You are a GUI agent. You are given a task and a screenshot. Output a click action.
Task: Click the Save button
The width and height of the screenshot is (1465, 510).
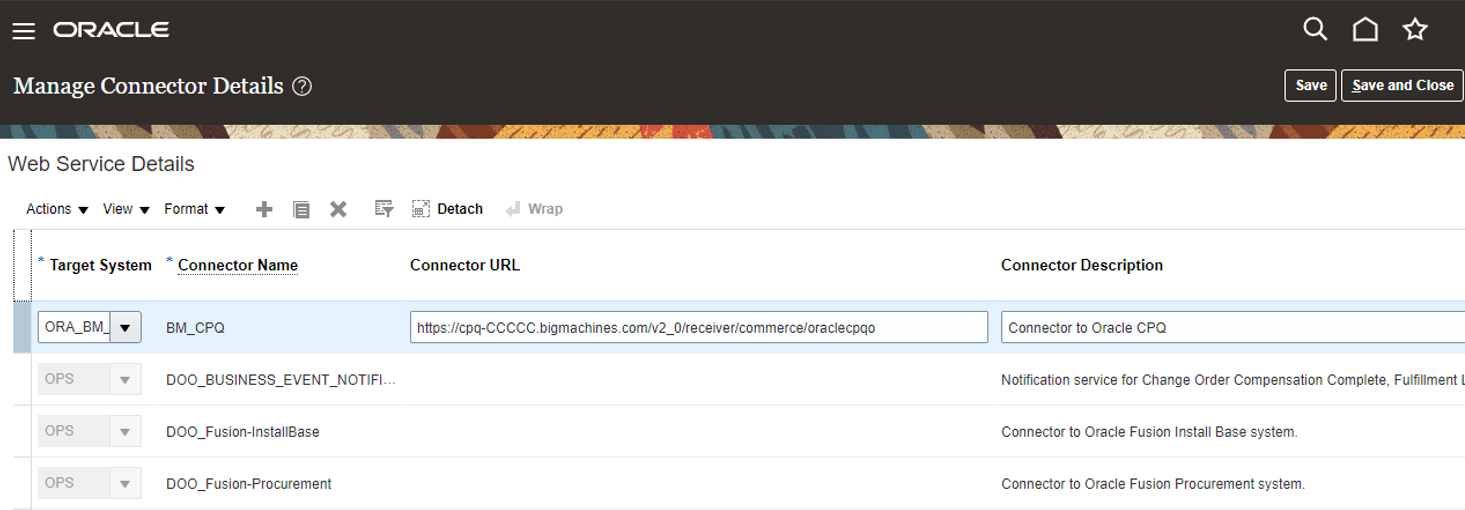1310,85
